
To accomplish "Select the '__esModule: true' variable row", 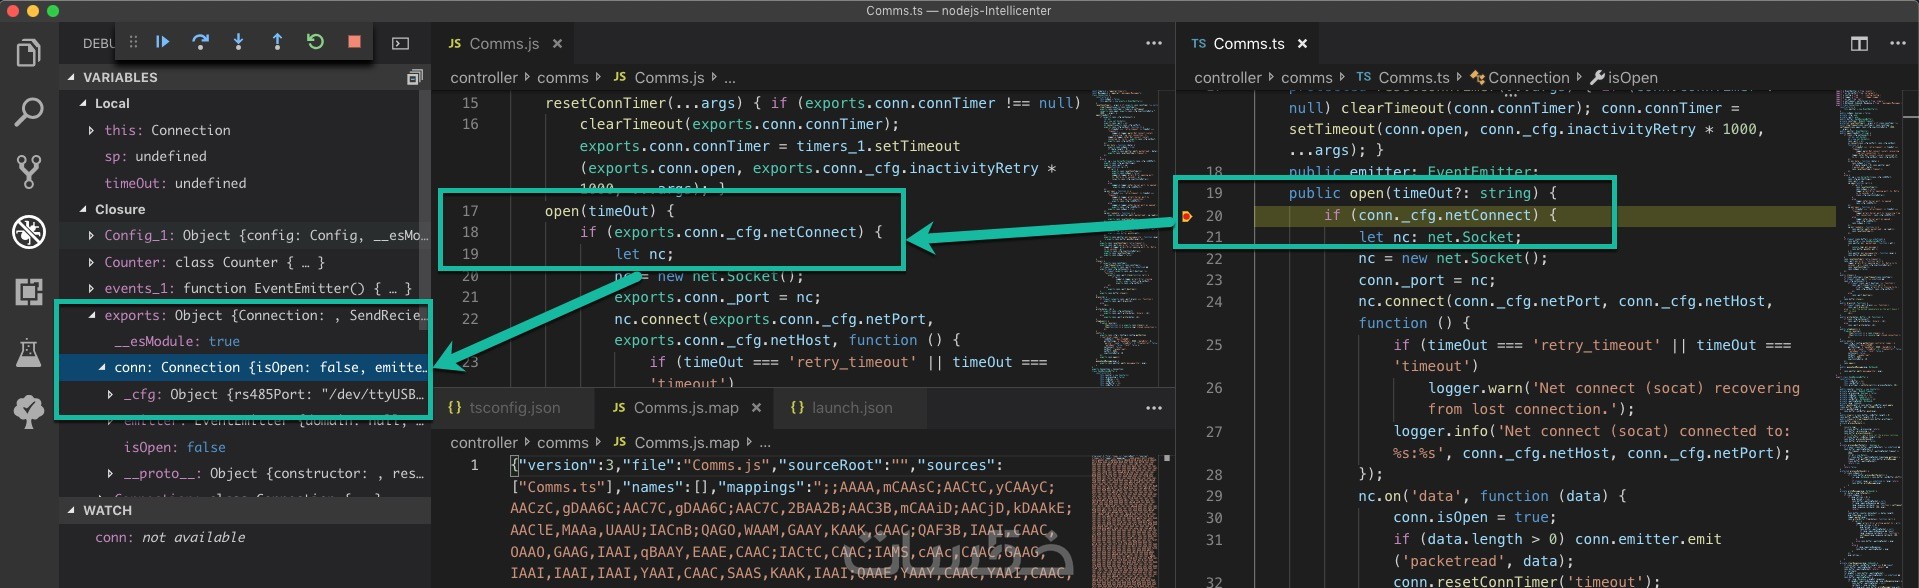I will pyautogui.click(x=245, y=341).
